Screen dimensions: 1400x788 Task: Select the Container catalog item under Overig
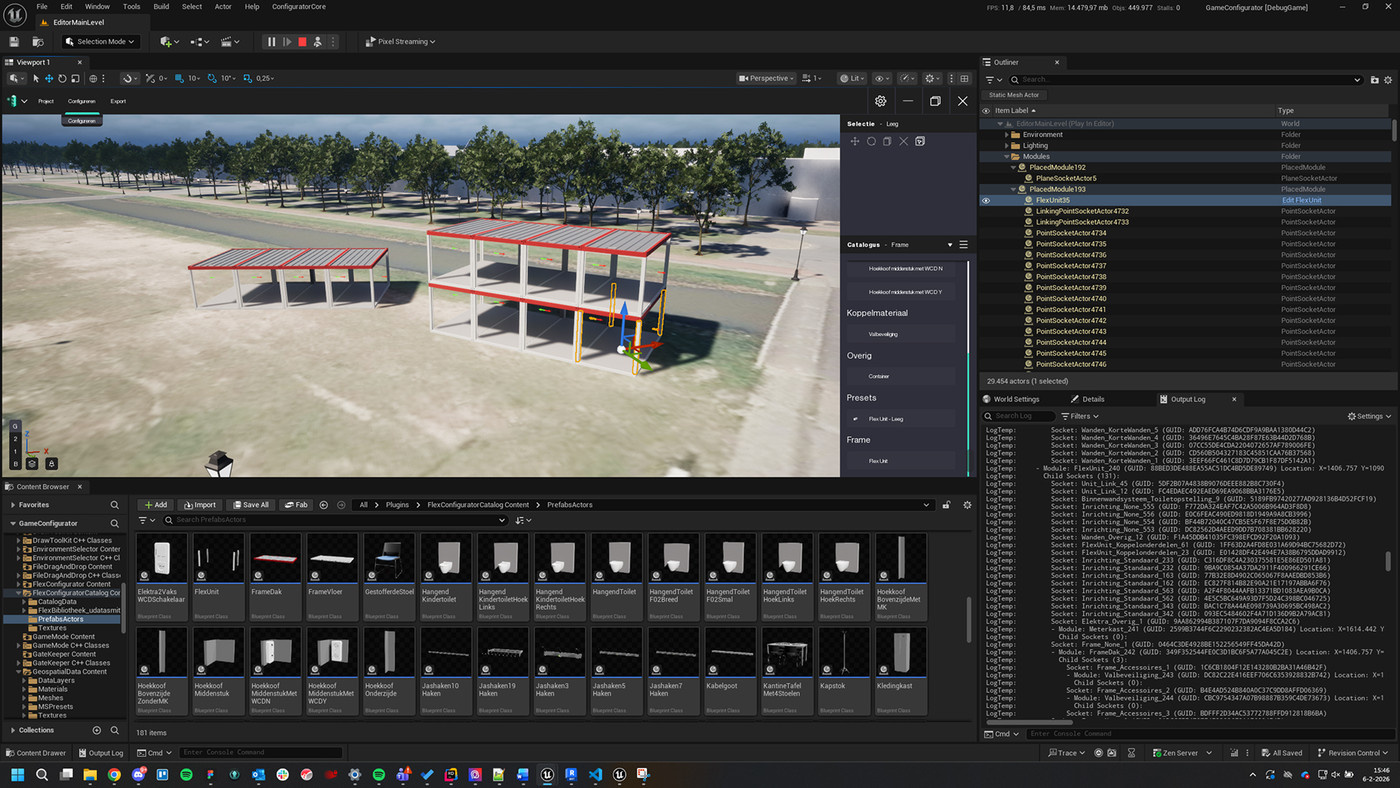pyautogui.click(x=901, y=376)
